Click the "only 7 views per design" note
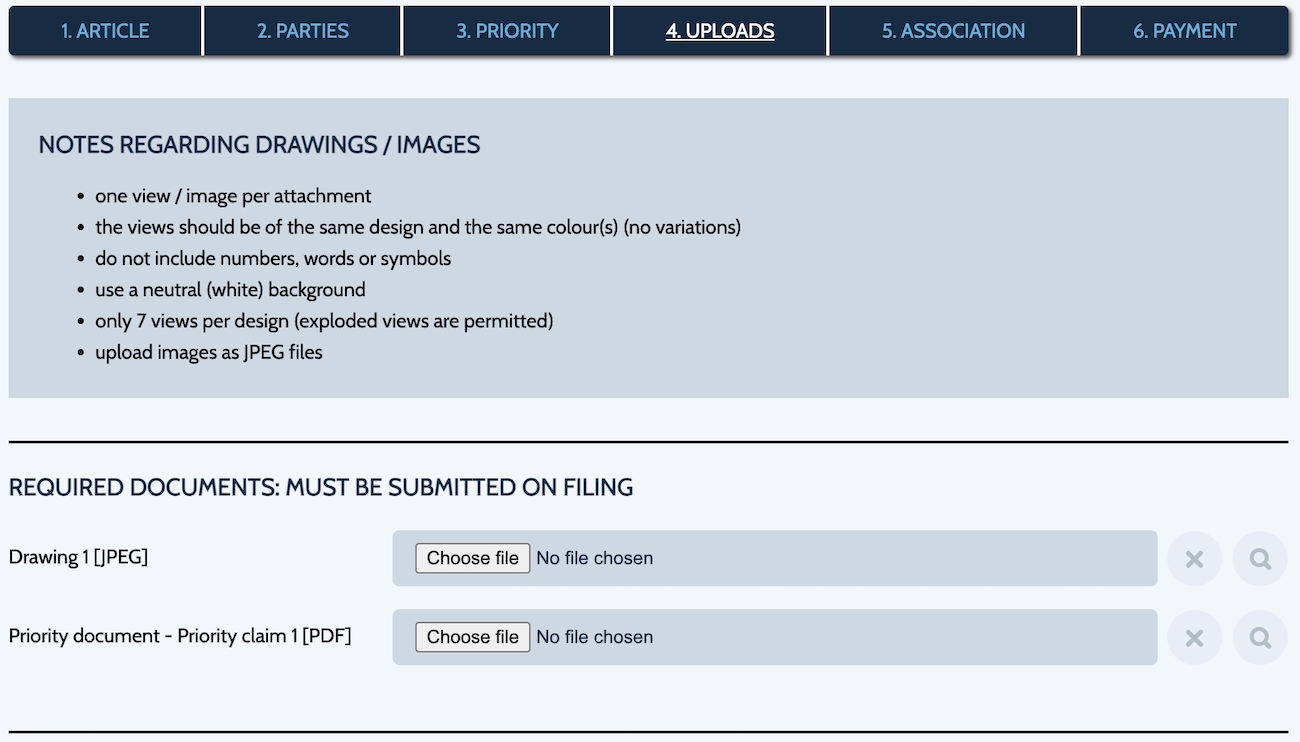1300x742 pixels. (x=324, y=321)
